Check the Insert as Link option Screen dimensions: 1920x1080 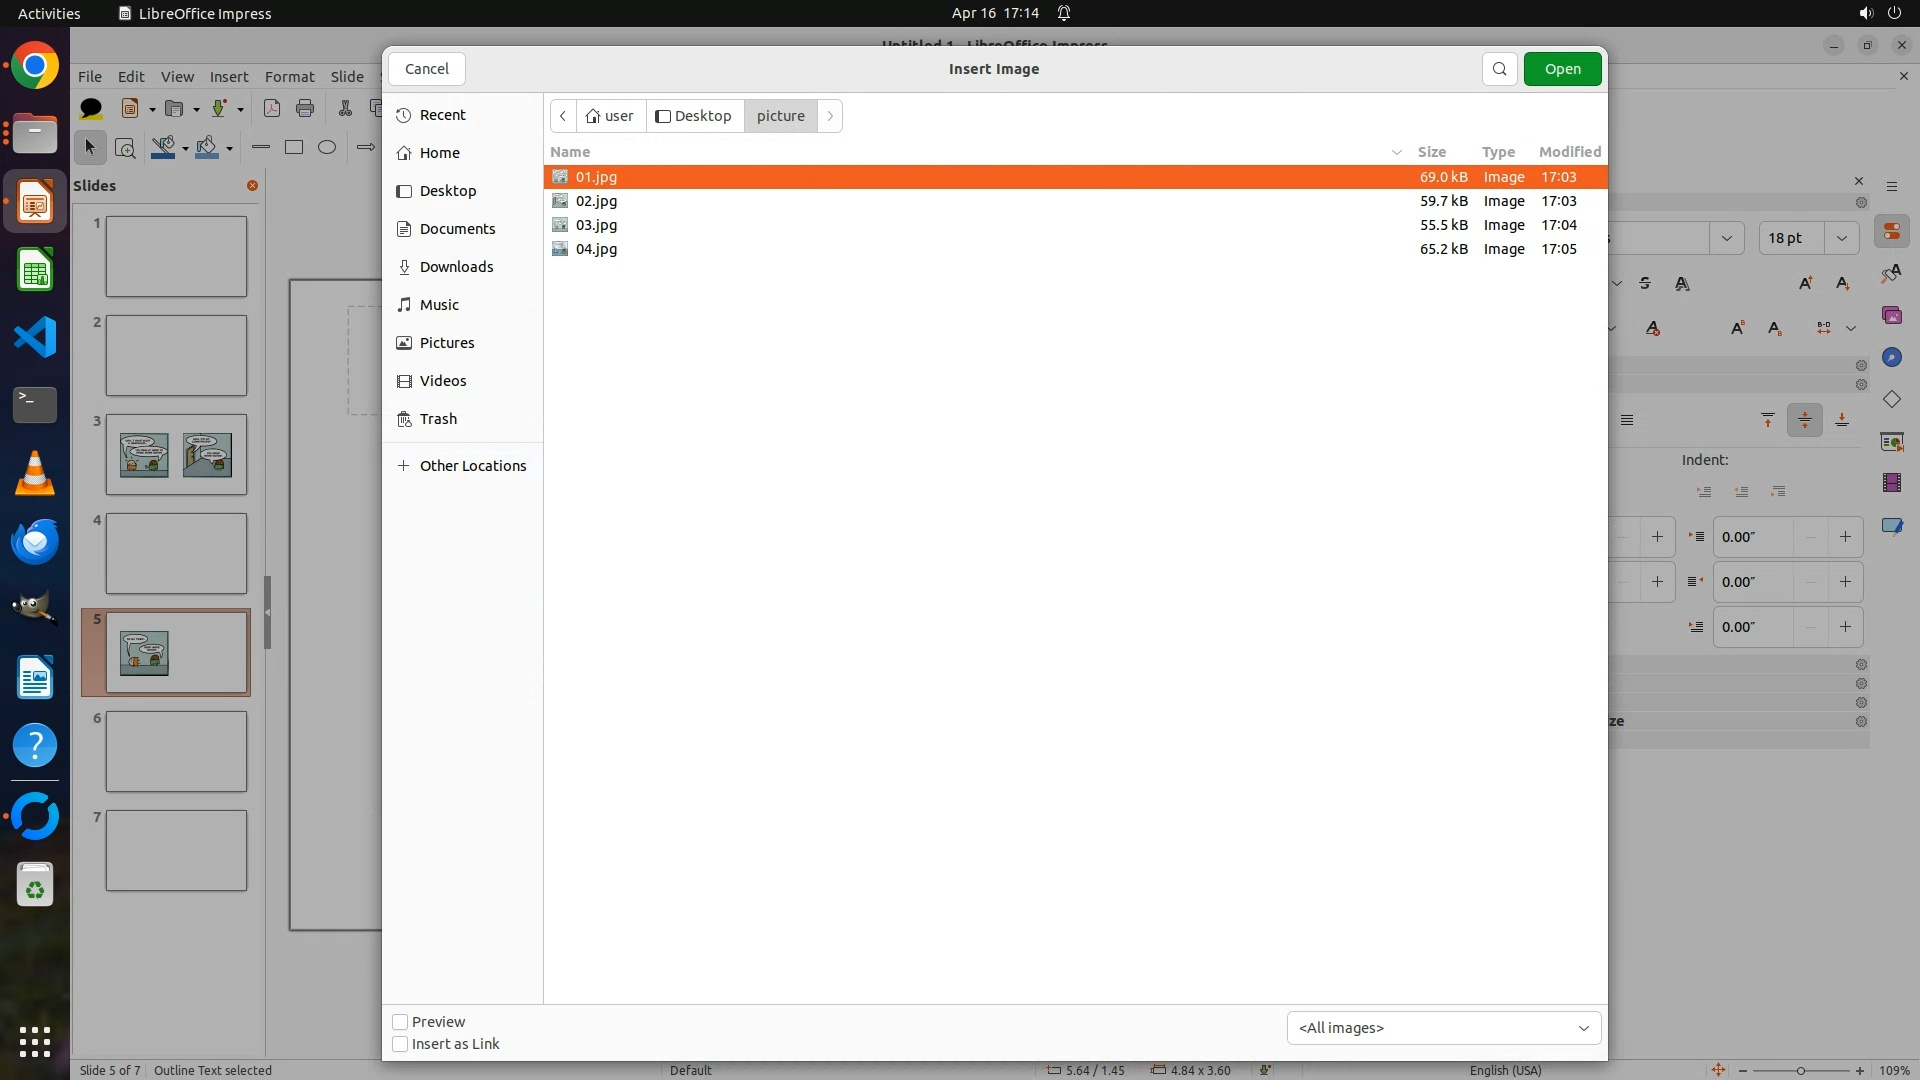[x=400, y=1044]
